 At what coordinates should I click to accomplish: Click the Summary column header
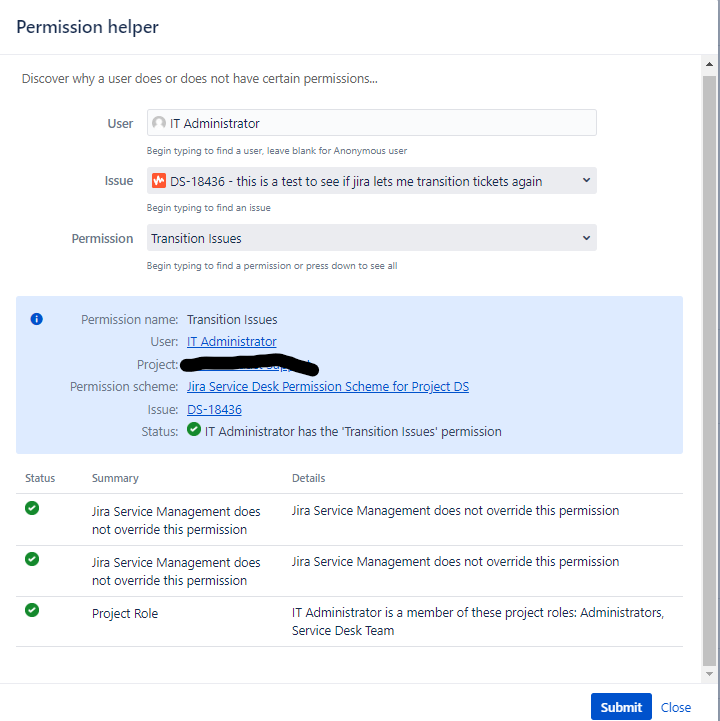[x=115, y=478]
